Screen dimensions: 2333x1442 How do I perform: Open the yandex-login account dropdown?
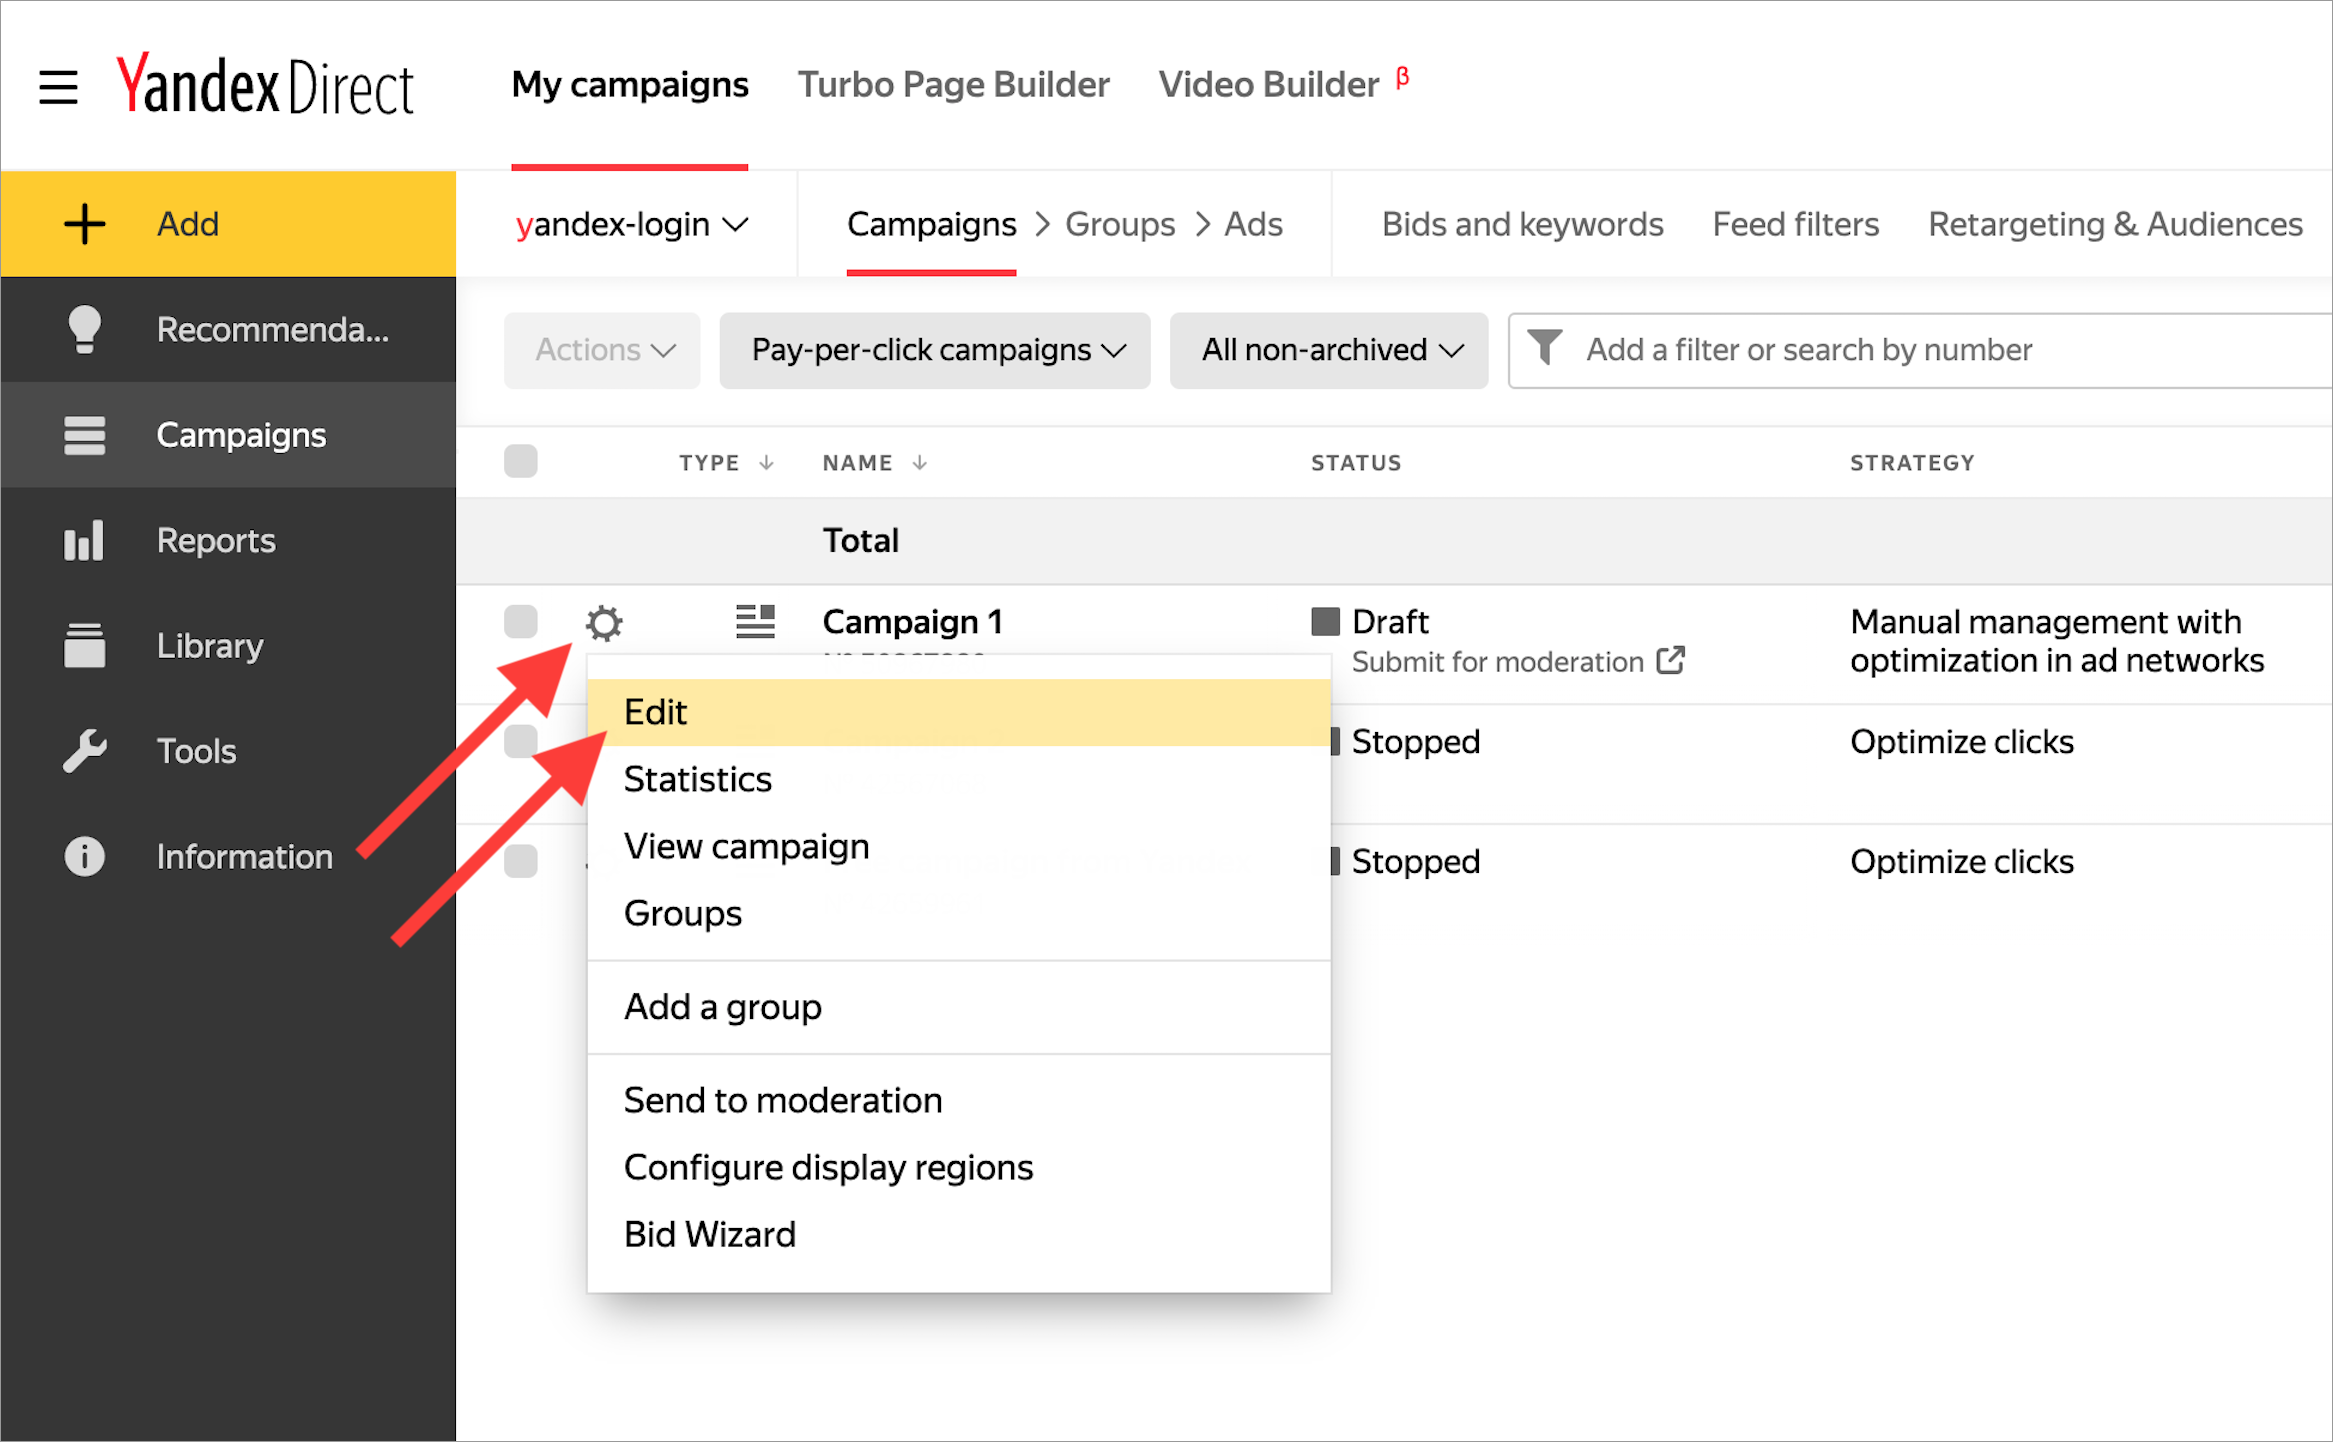632,224
